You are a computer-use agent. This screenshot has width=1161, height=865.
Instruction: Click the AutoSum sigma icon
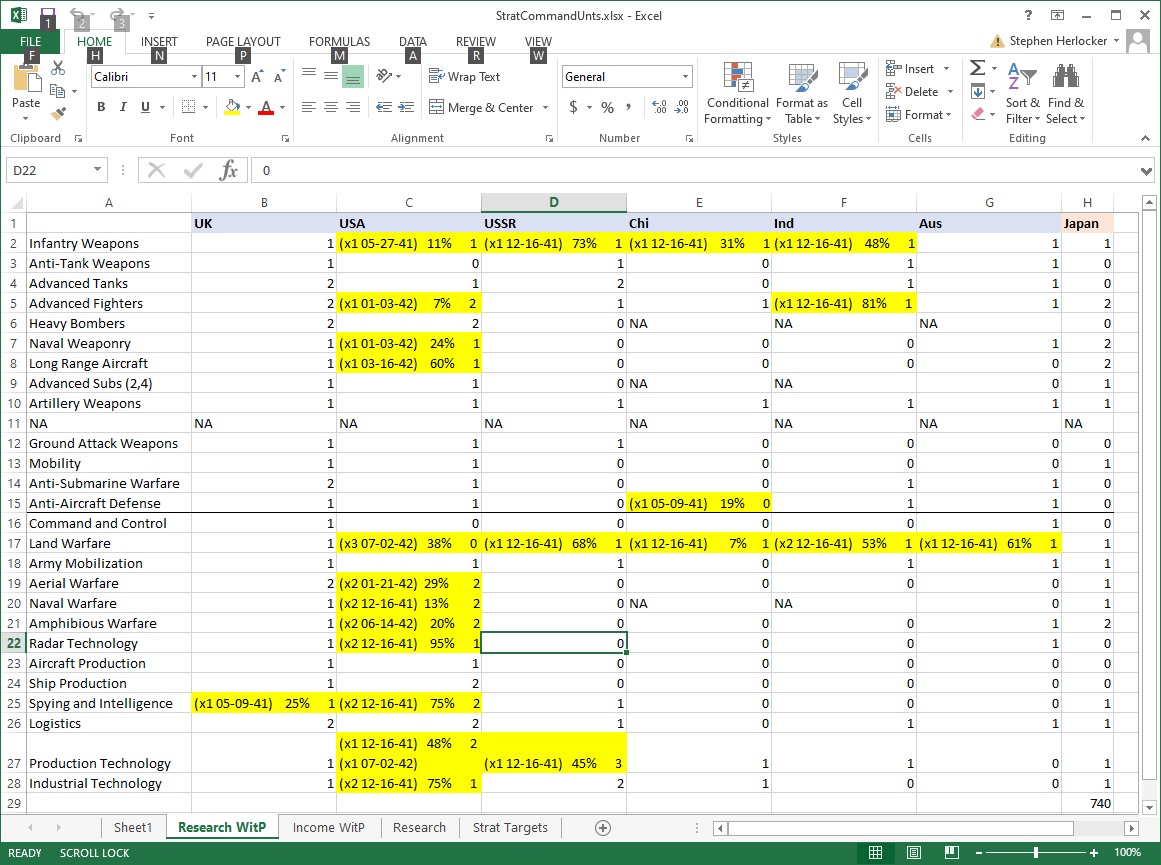pos(977,68)
